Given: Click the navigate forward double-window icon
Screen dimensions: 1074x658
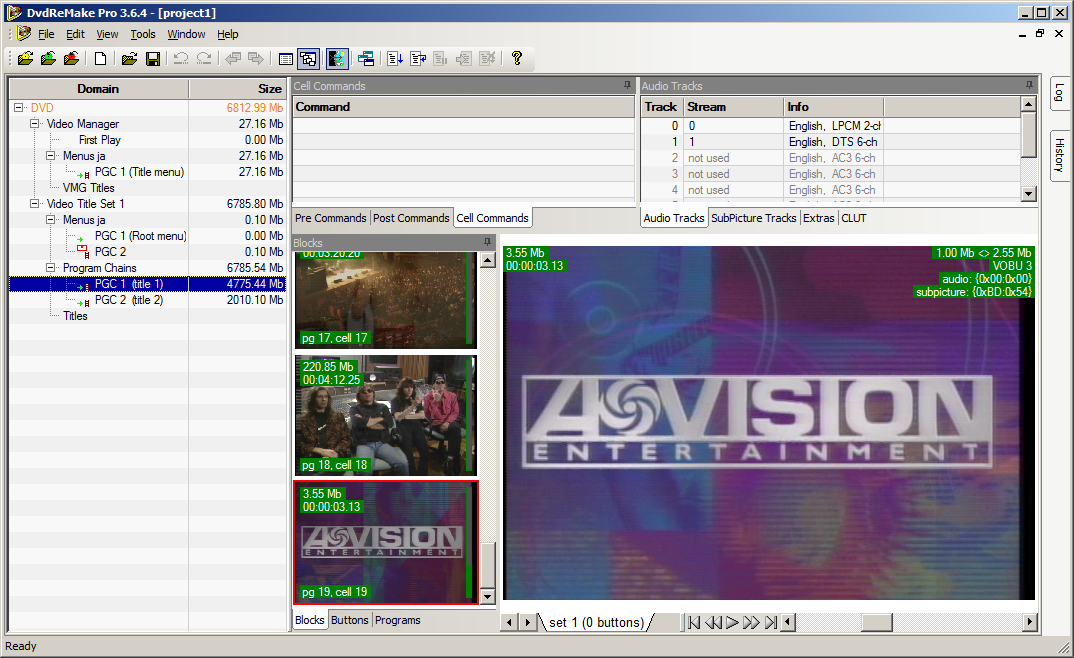Looking at the screenshot, I should (x=256, y=59).
